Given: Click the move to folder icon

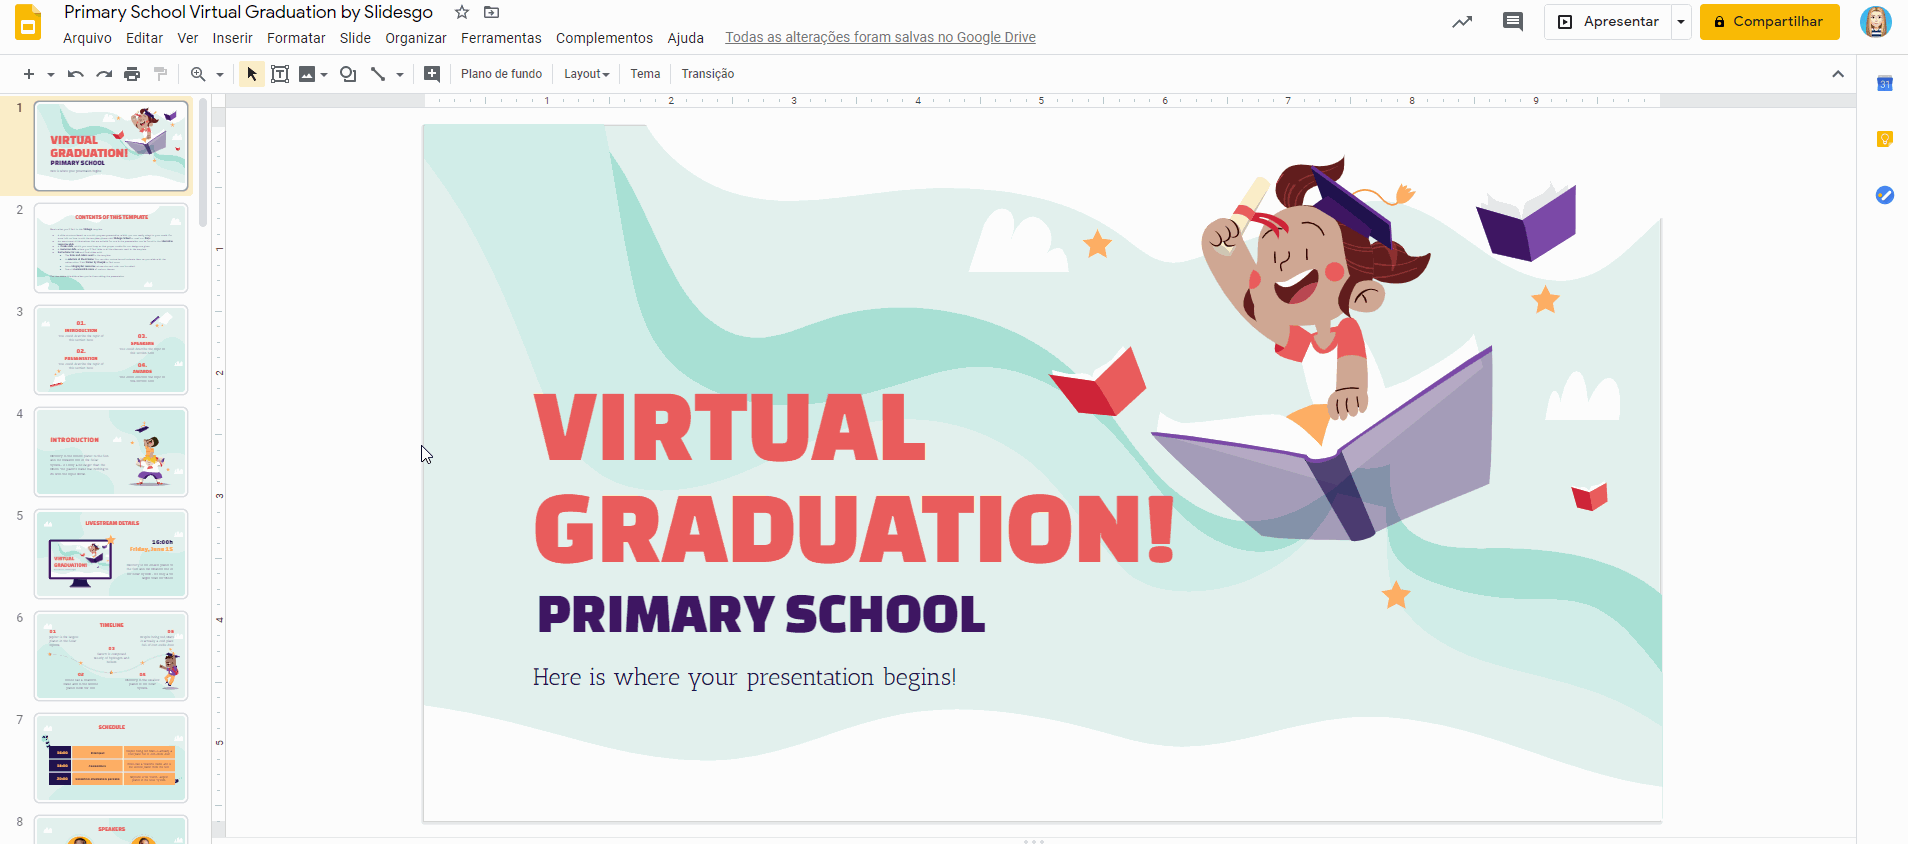Looking at the screenshot, I should click(x=491, y=12).
